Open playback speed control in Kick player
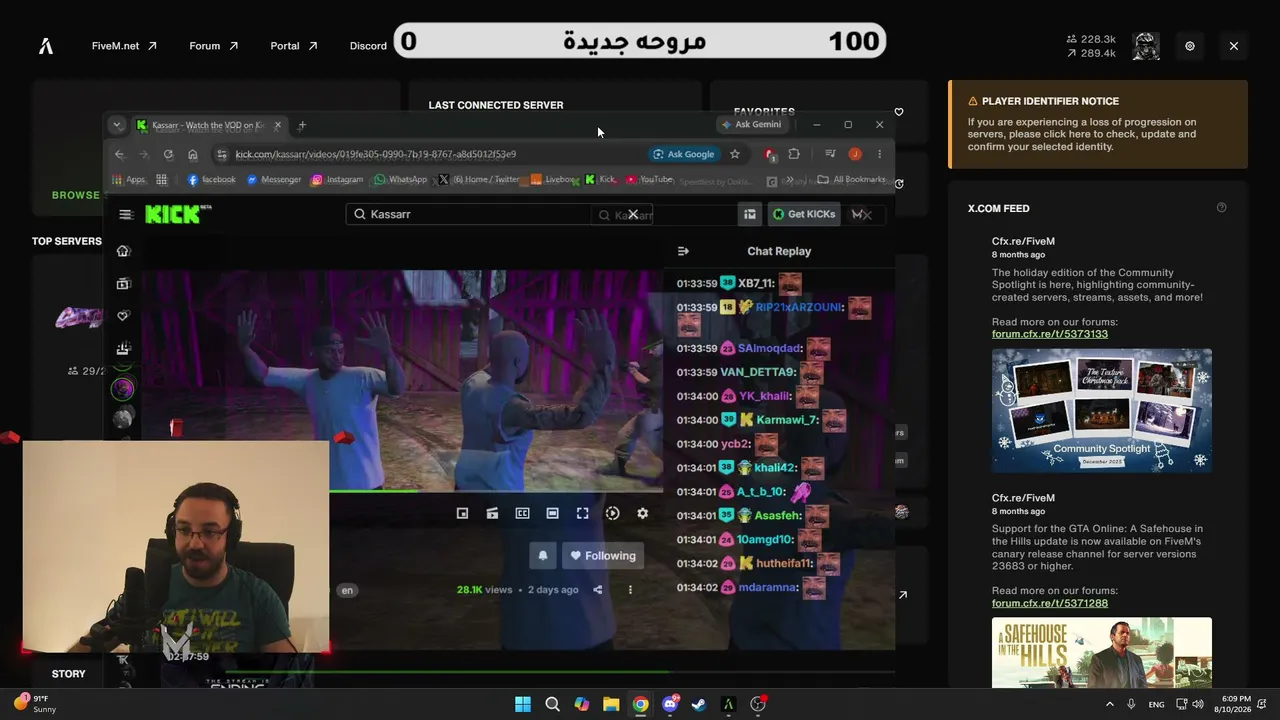 pyautogui.click(x=612, y=513)
